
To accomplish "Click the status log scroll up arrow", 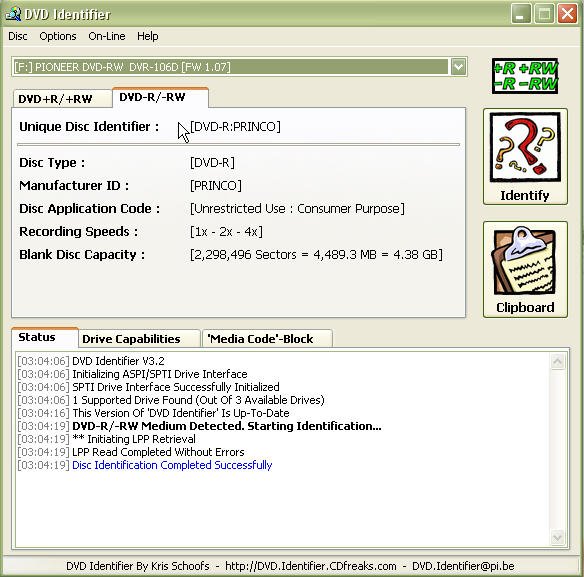I will 558,361.
